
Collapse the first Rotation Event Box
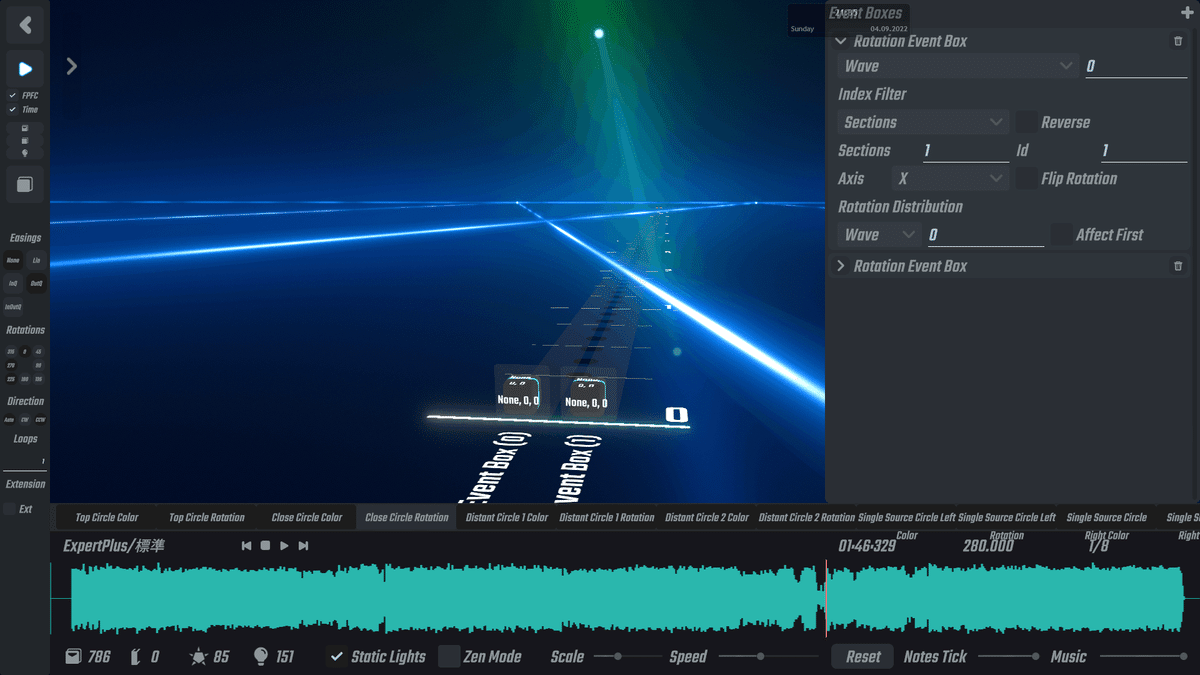tap(841, 41)
